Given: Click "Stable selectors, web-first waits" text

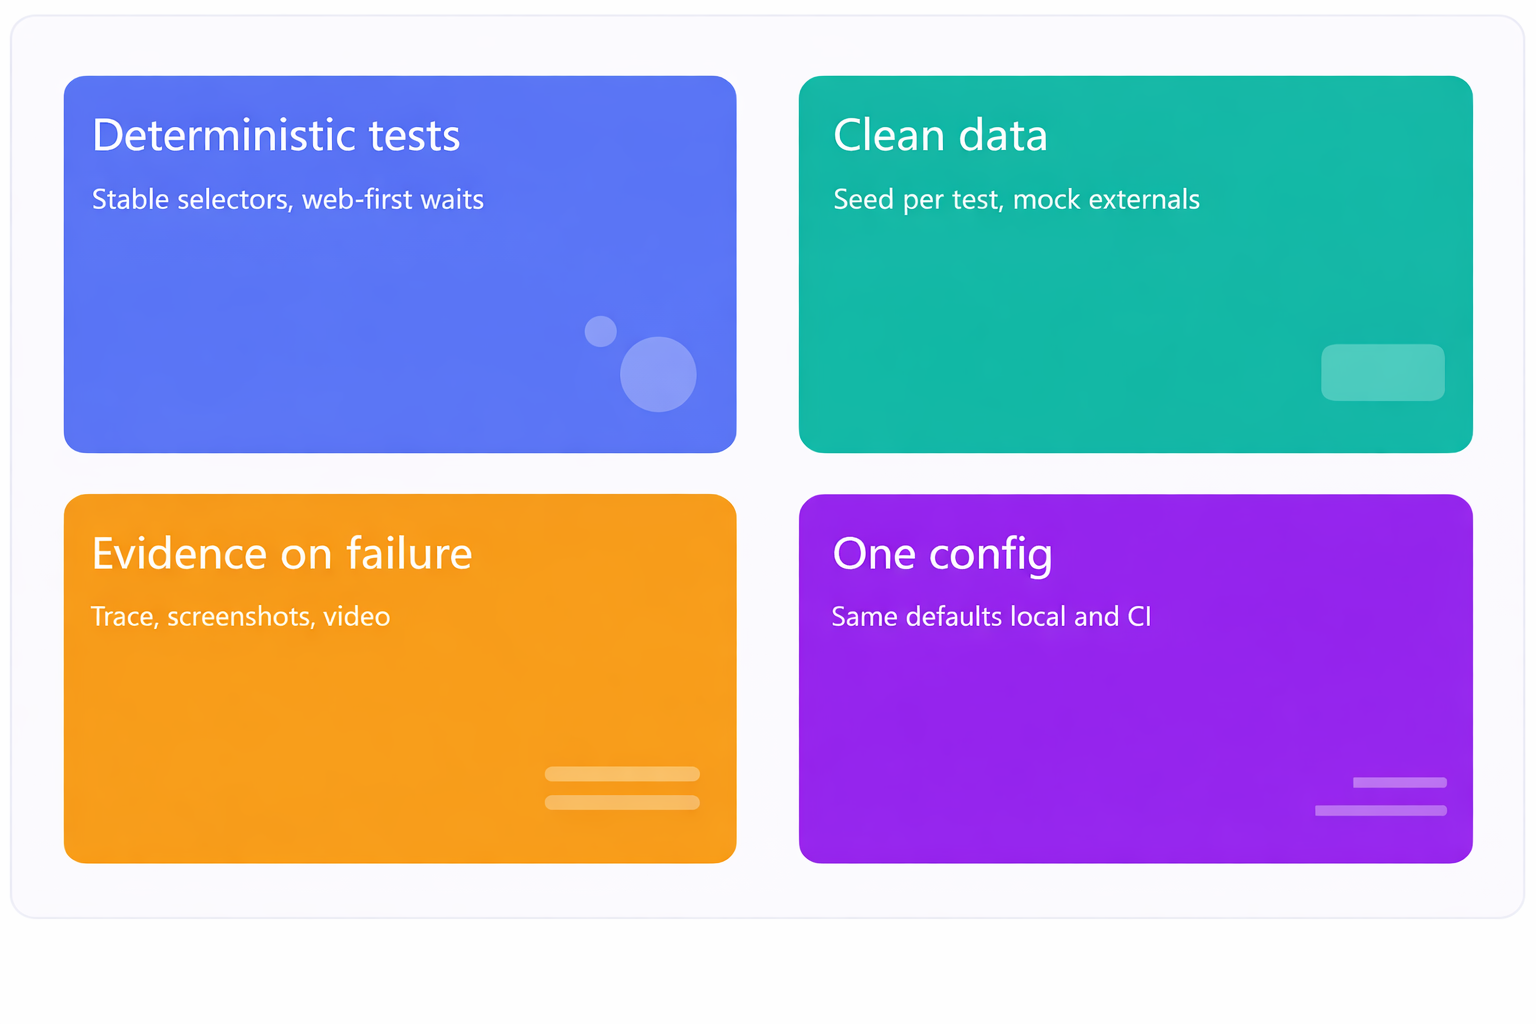Looking at the screenshot, I should click(x=288, y=200).
